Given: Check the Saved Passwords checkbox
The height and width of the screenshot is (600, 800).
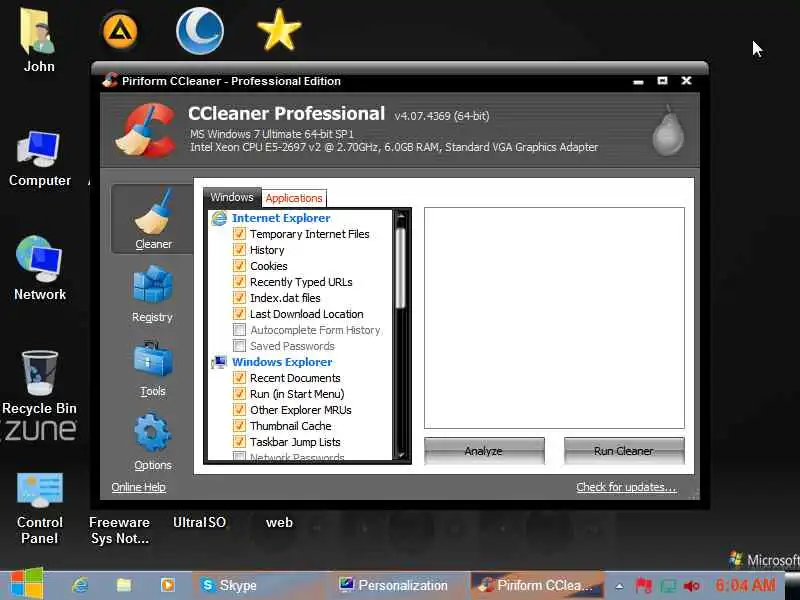Looking at the screenshot, I should (239, 346).
